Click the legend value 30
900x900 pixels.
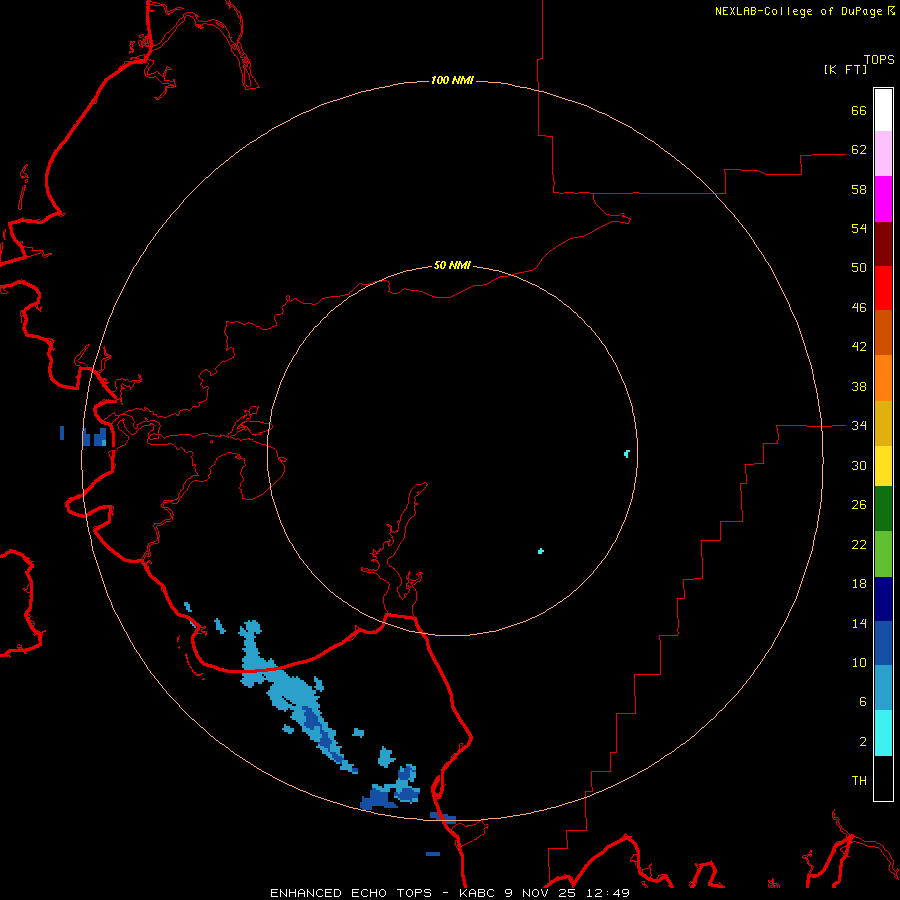point(859,465)
